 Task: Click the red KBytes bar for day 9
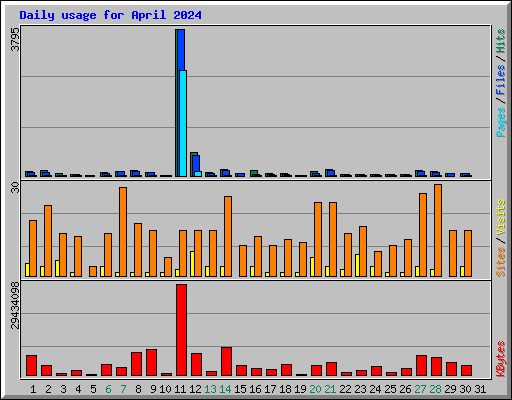[151, 363]
